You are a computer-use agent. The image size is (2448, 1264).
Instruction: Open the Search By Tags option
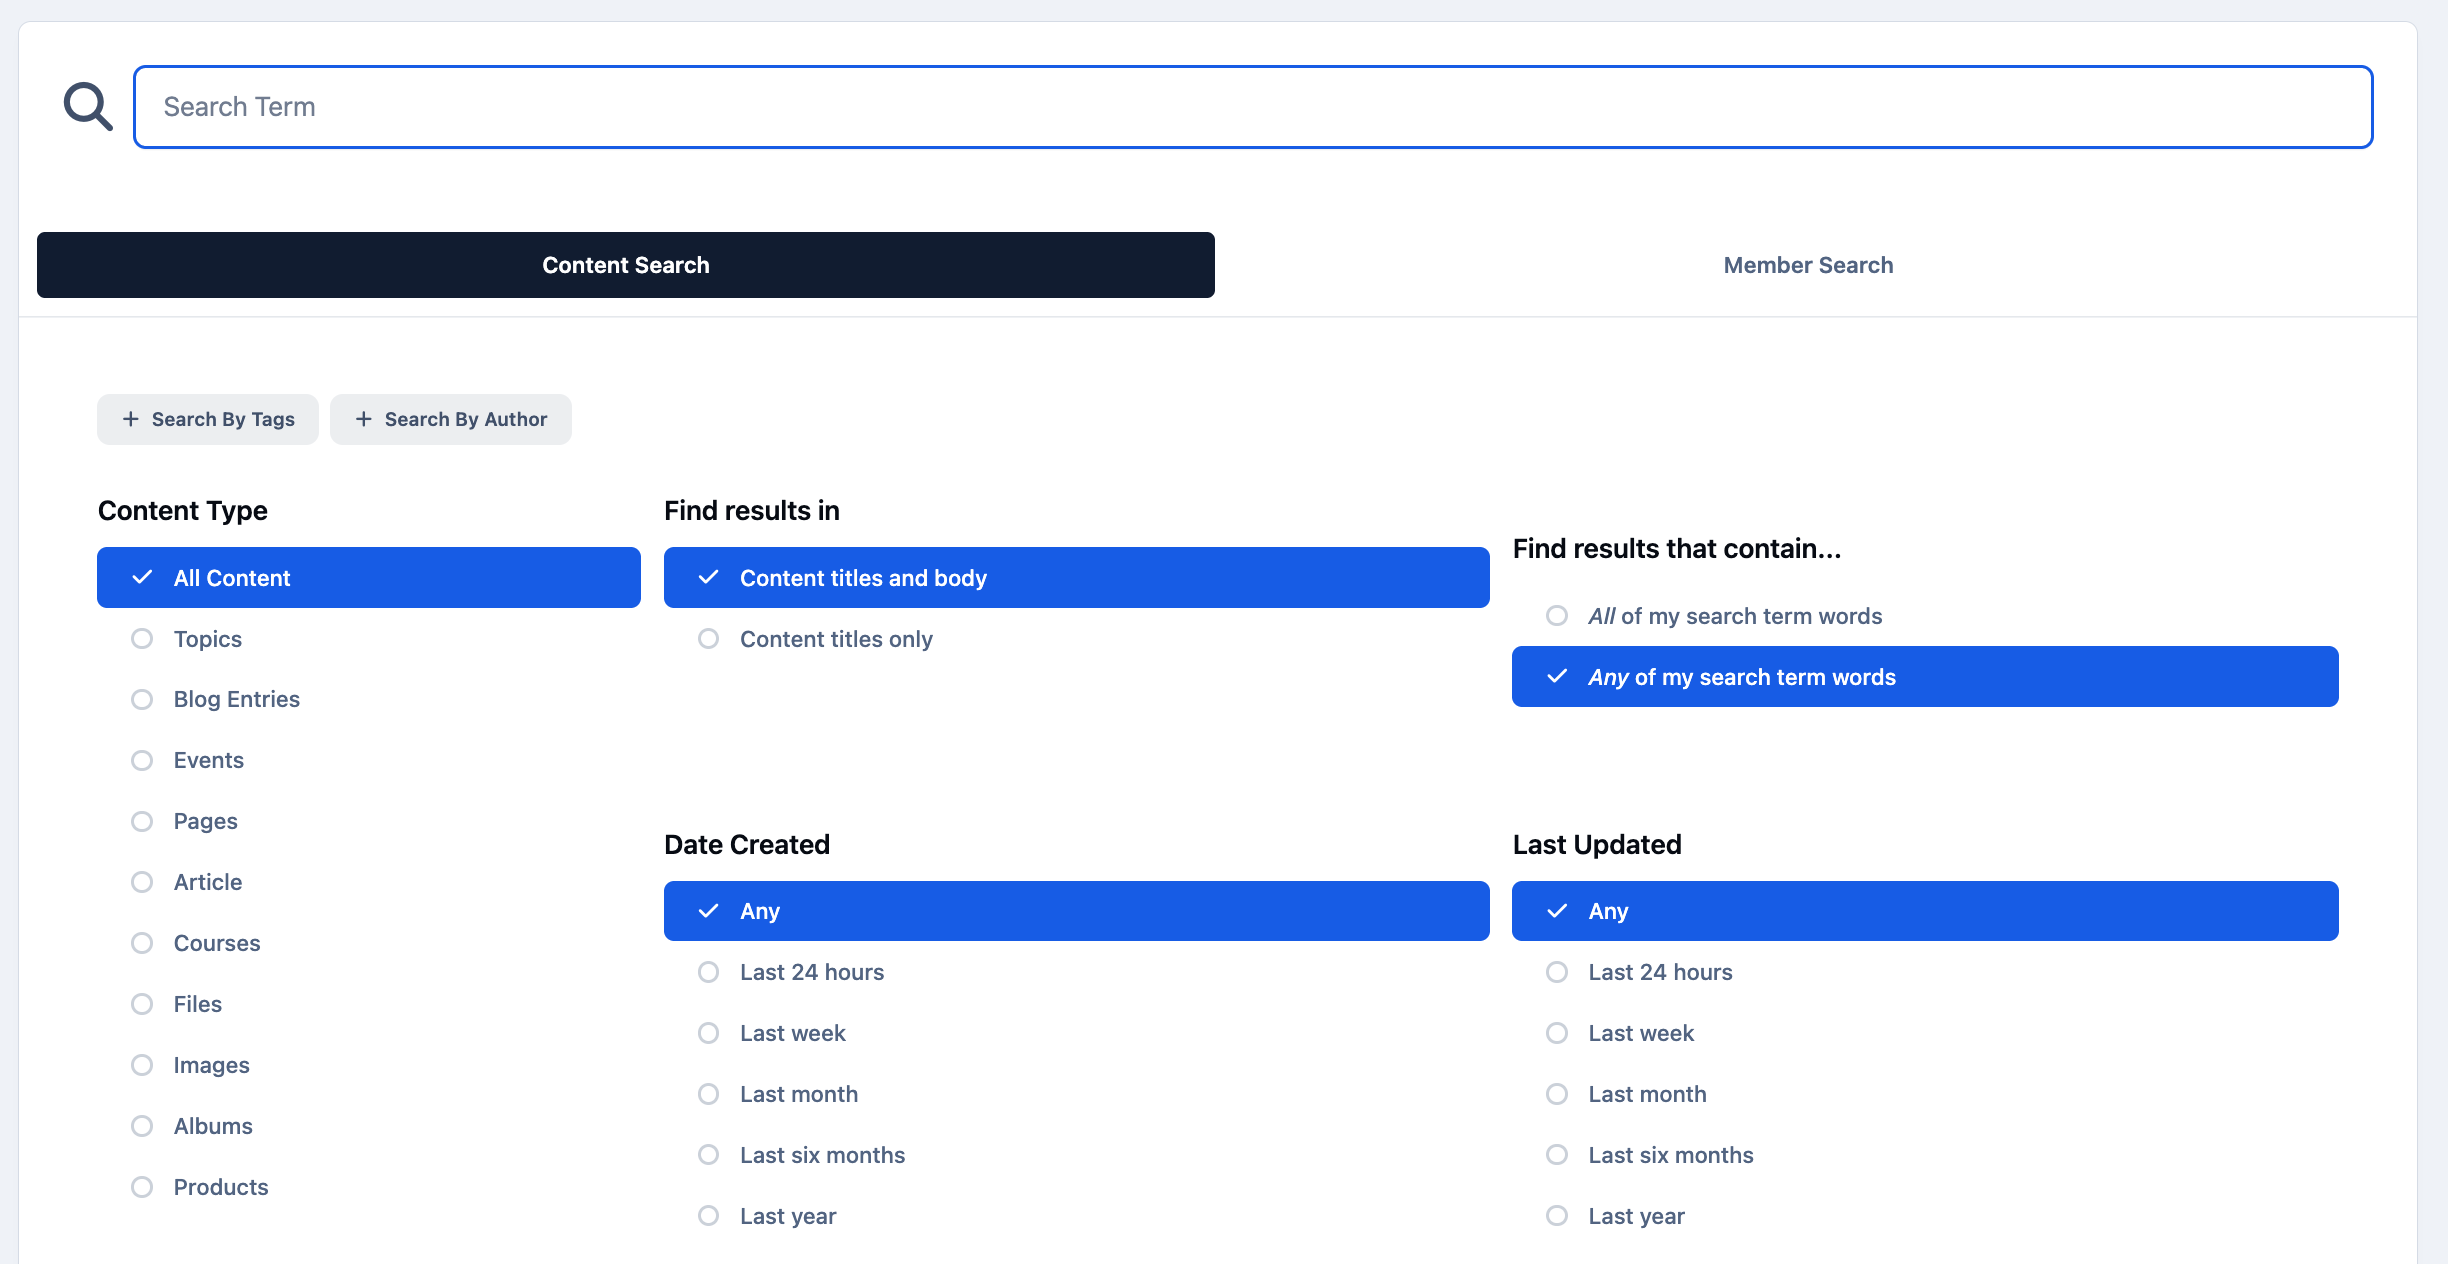pyautogui.click(x=208, y=419)
